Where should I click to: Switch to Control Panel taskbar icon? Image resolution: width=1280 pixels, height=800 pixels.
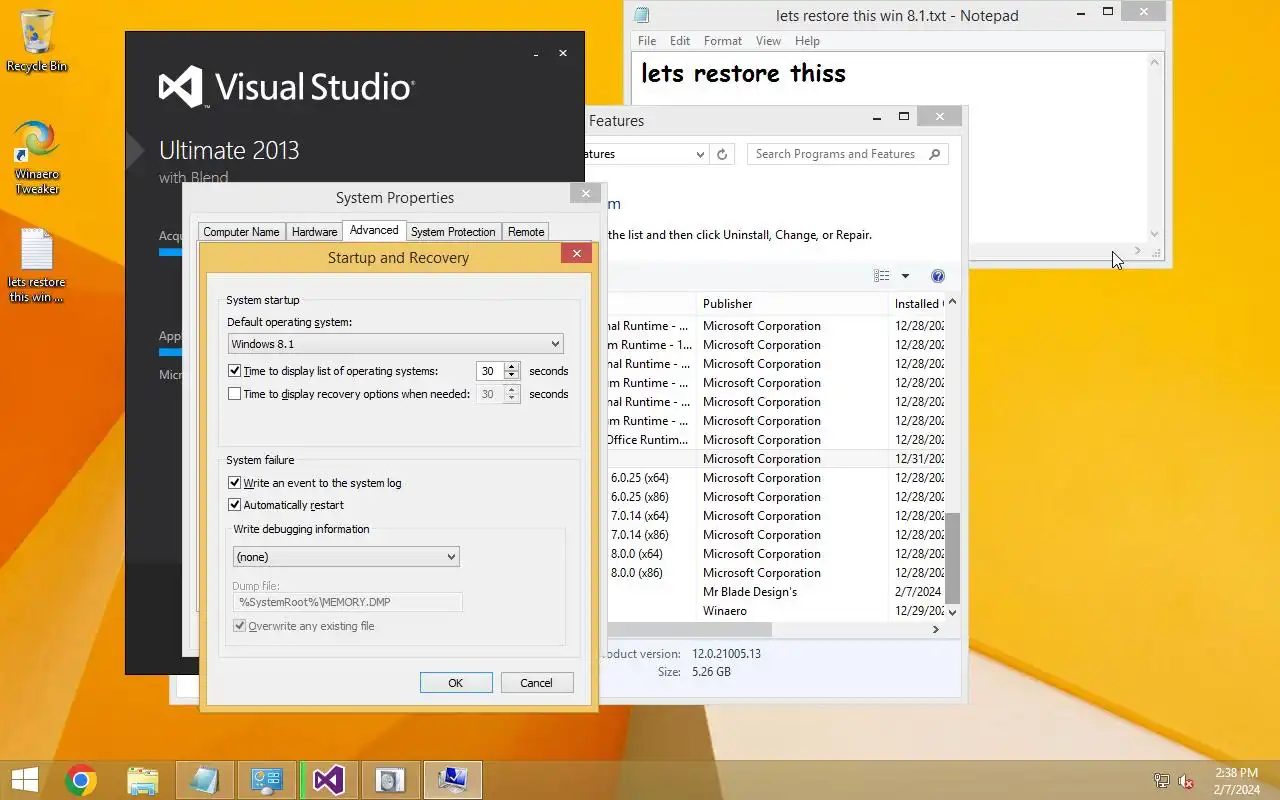click(267, 780)
